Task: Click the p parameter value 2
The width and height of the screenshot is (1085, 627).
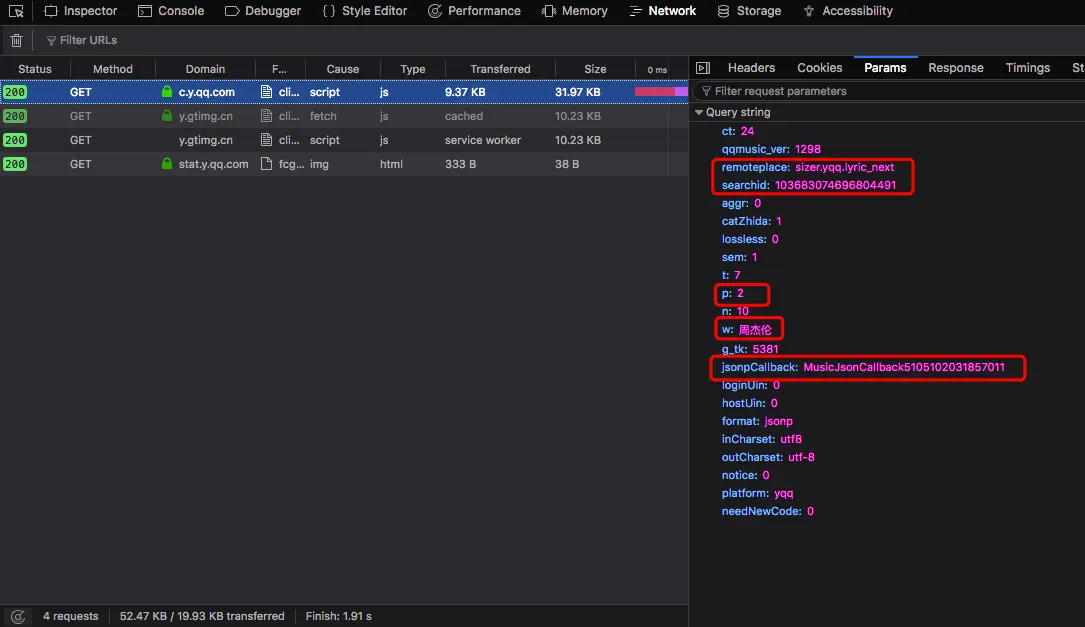Action: click(740, 293)
